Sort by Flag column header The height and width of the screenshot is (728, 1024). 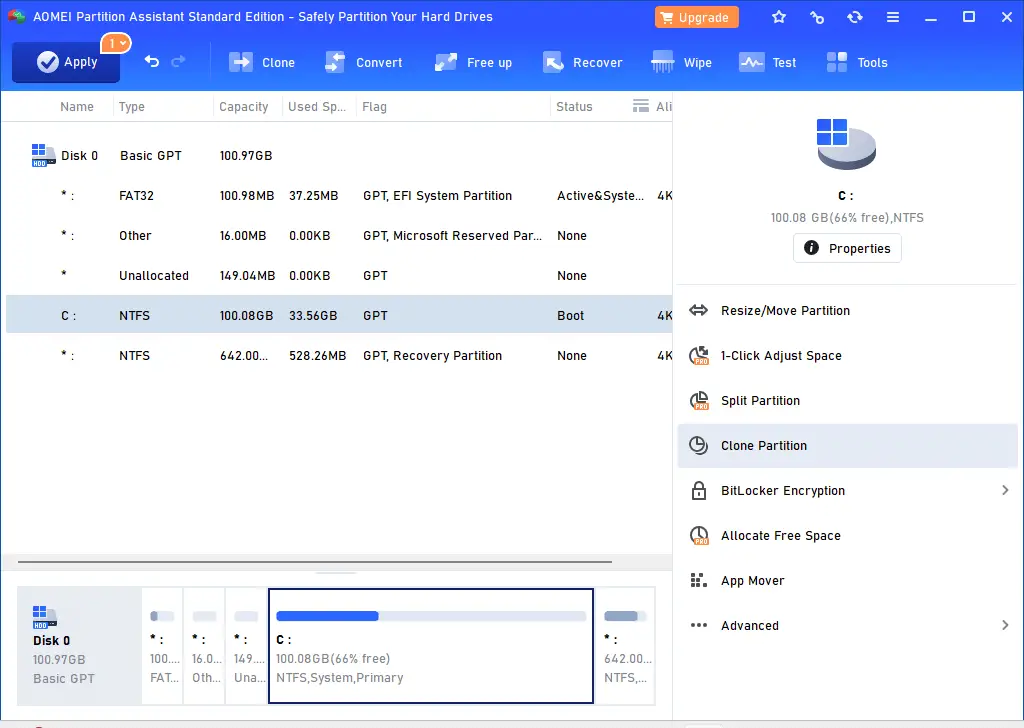[x=374, y=106]
